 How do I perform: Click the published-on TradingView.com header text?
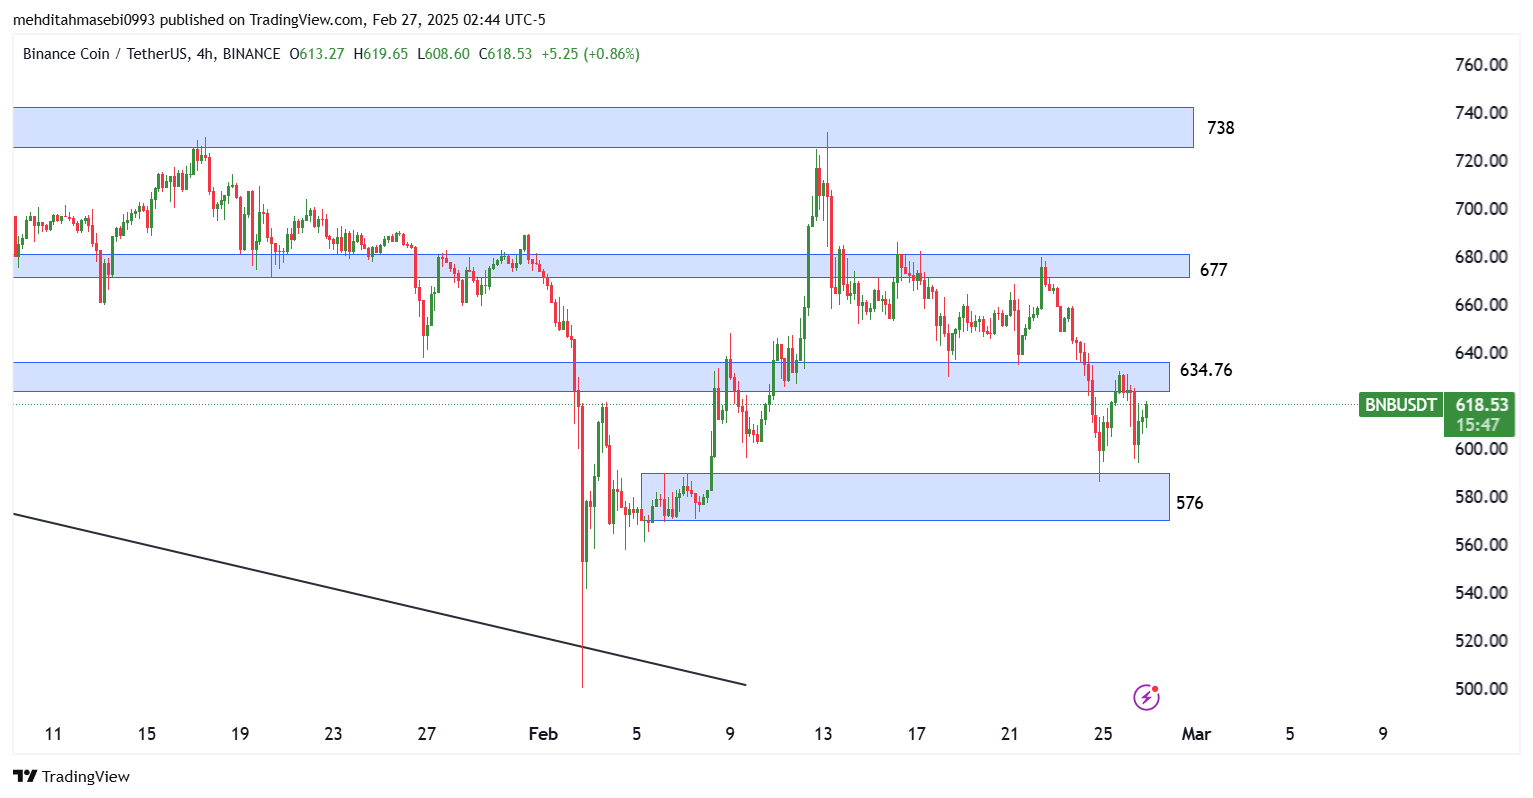tap(279, 20)
